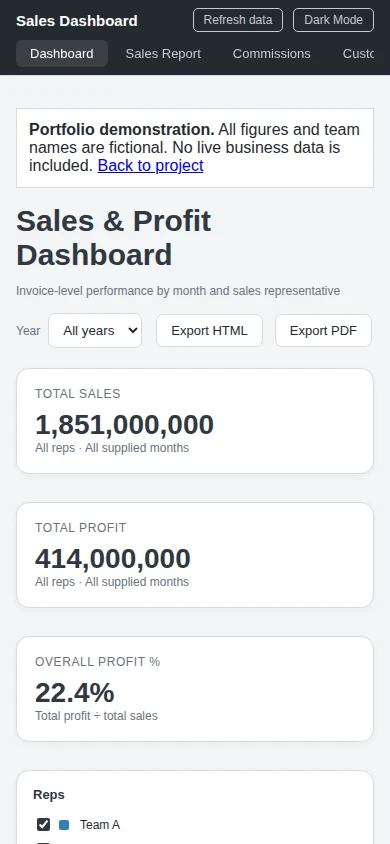The height and width of the screenshot is (844, 390).
Task: Switch to Dark Mode
Action: [333, 20]
